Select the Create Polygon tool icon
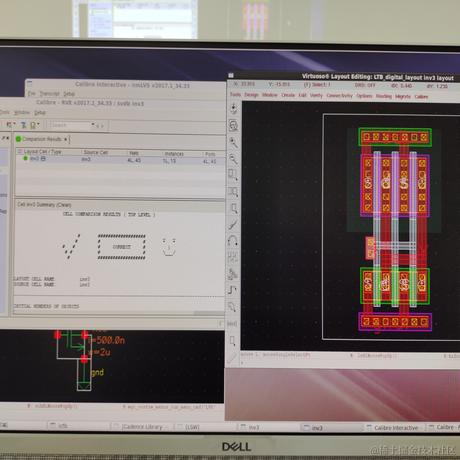This screenshot has width=460, height=460. click(x=233, y=307)
